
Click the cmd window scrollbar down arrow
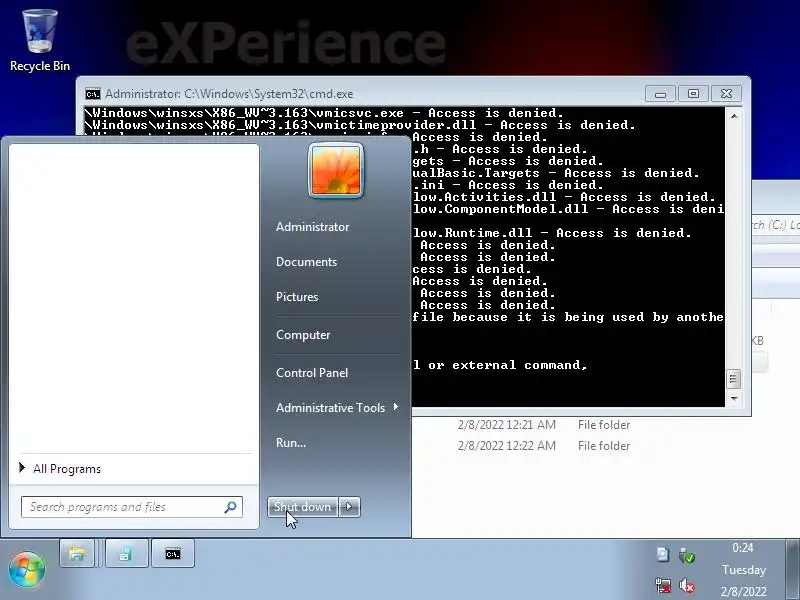(x=734, y=398)
